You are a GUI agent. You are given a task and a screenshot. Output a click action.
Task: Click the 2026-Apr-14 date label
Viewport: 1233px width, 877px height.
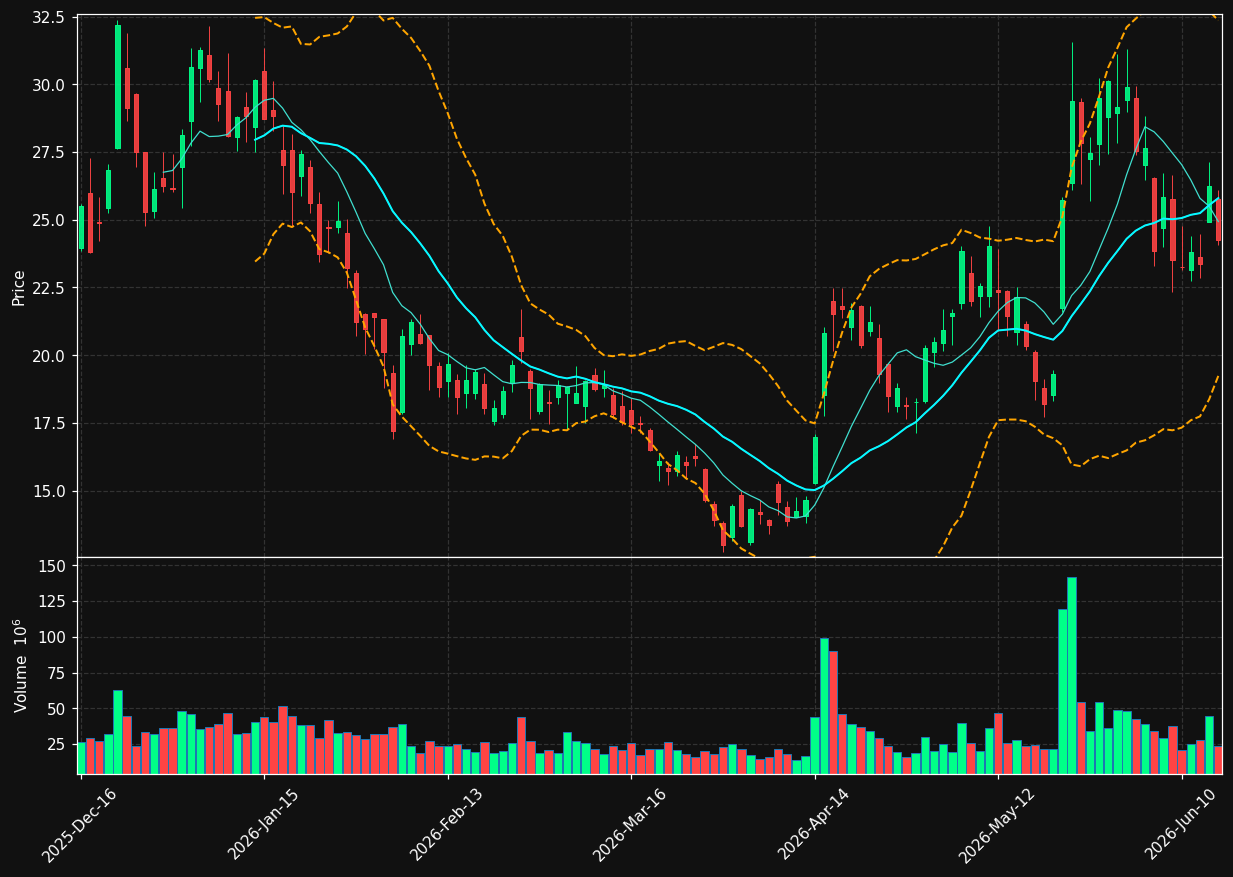[814, 825]
